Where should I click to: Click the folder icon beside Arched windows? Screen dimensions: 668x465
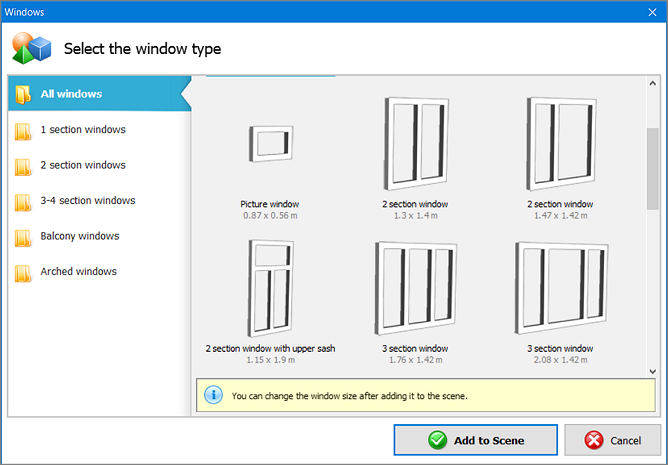[x=23, y=274]
